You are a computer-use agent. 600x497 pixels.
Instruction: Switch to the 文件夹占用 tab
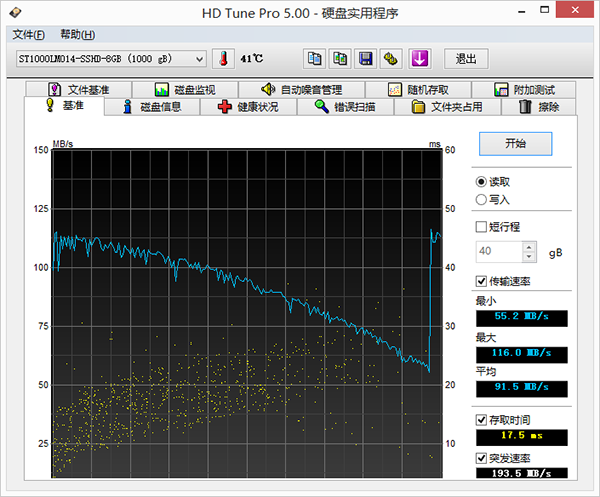(x=447, y=107)
